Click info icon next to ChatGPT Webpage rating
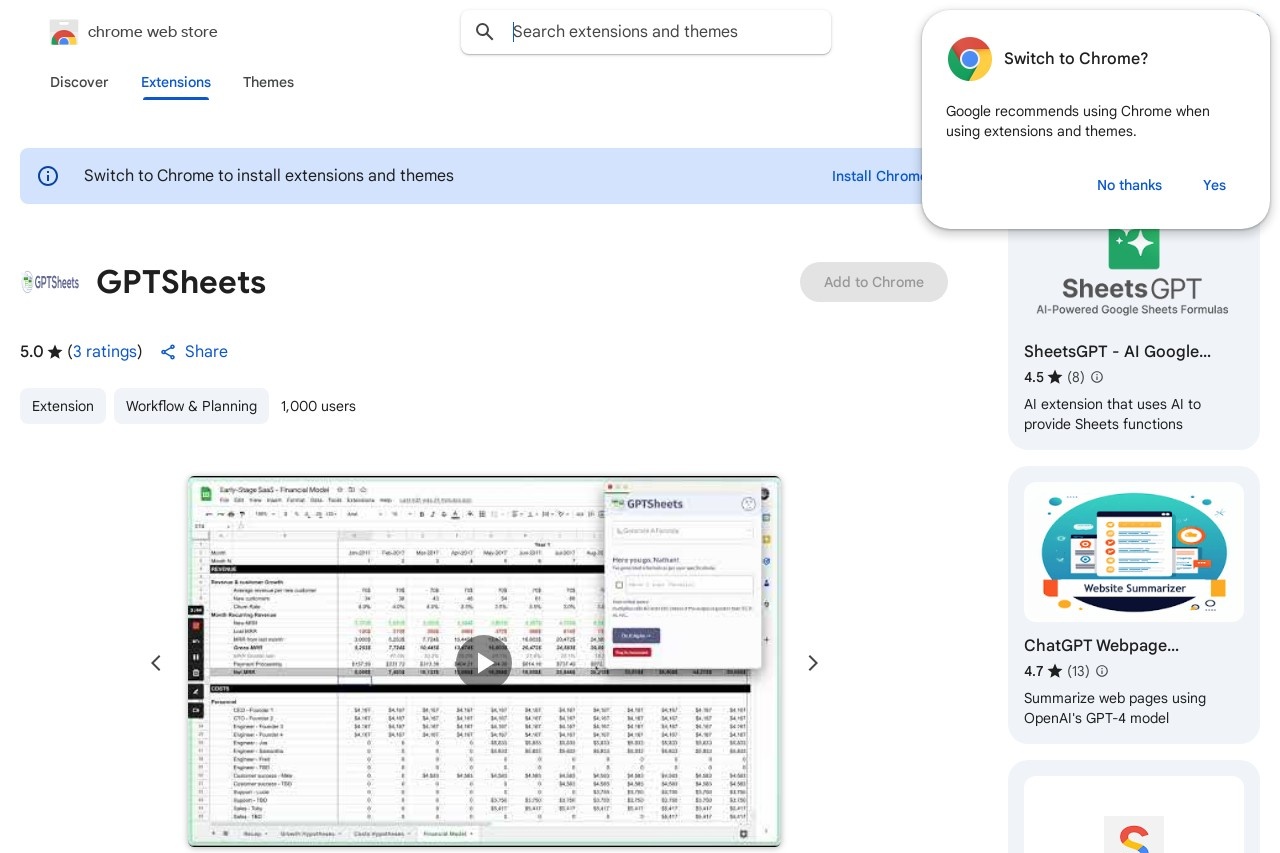The height and width of the screenshot is (853, 1280). point(1102,671)
